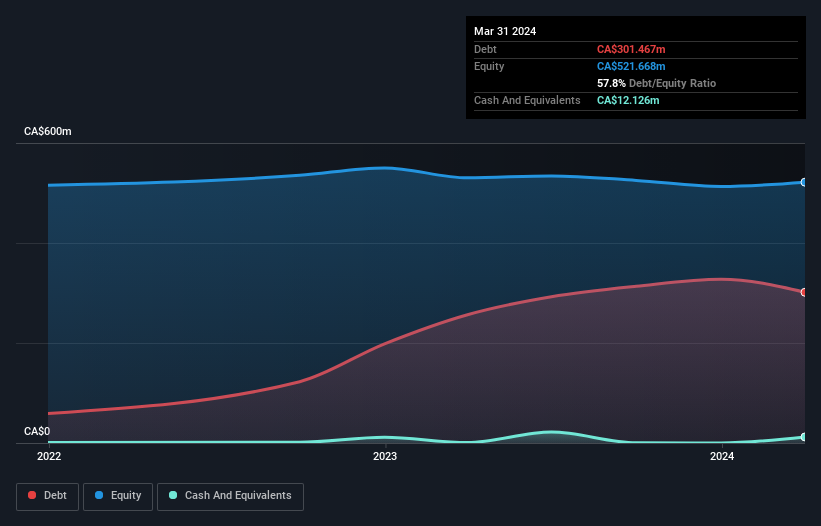Select the Debt line end marker

[804, 292]
